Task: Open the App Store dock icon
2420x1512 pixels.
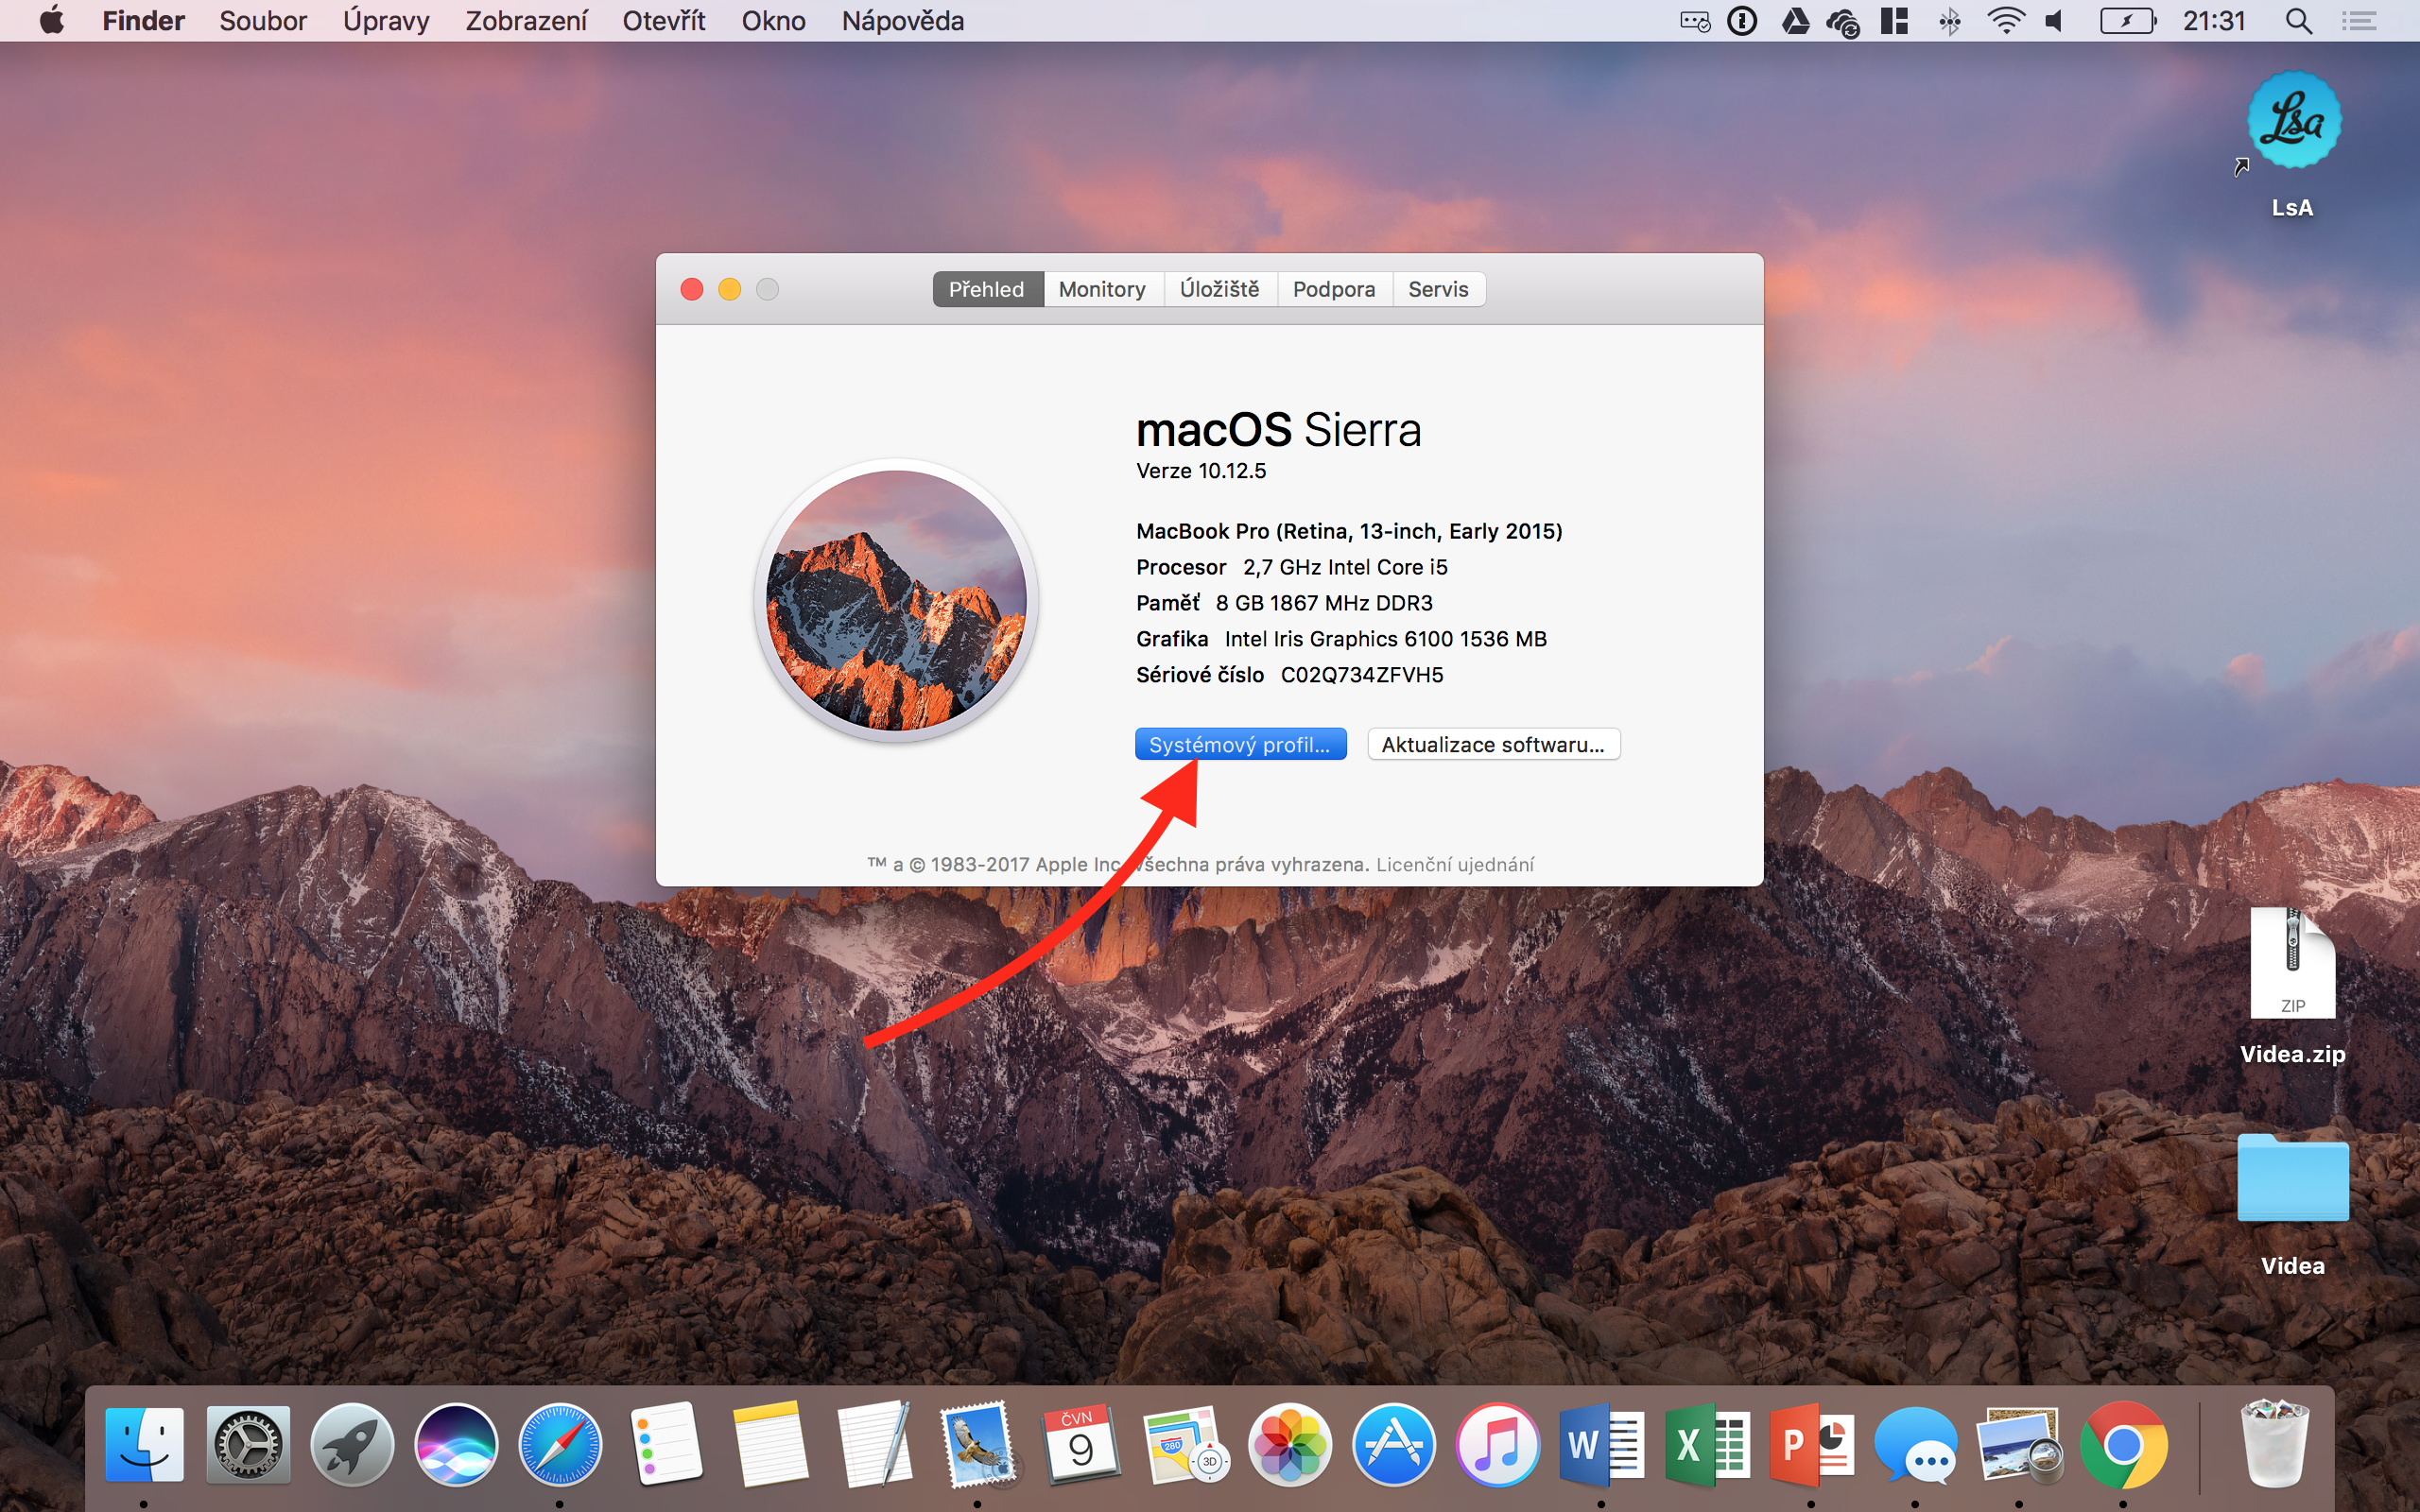Action: tap(1393, 1445)
